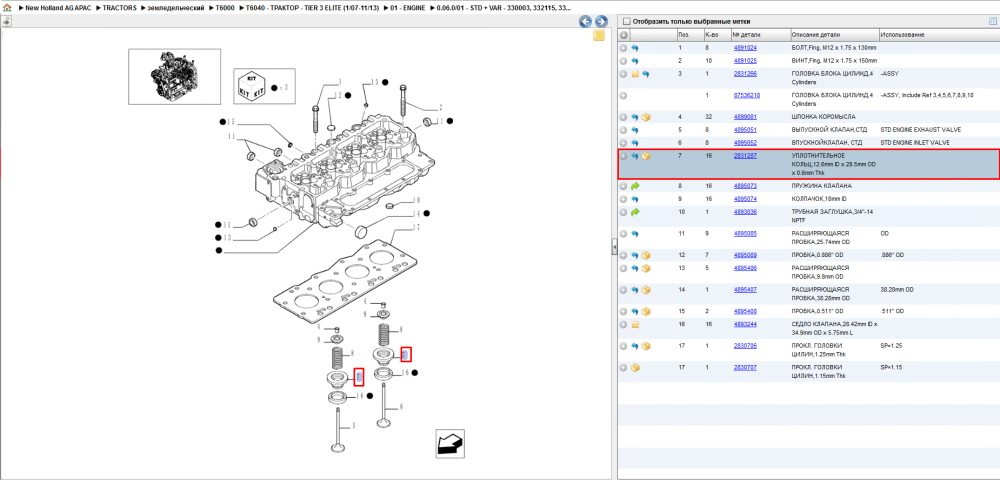Image resolution: width=1000 pixels, height=480 pixels.
Task: Click green arrow icon for part 4893036
Action: 635,212
